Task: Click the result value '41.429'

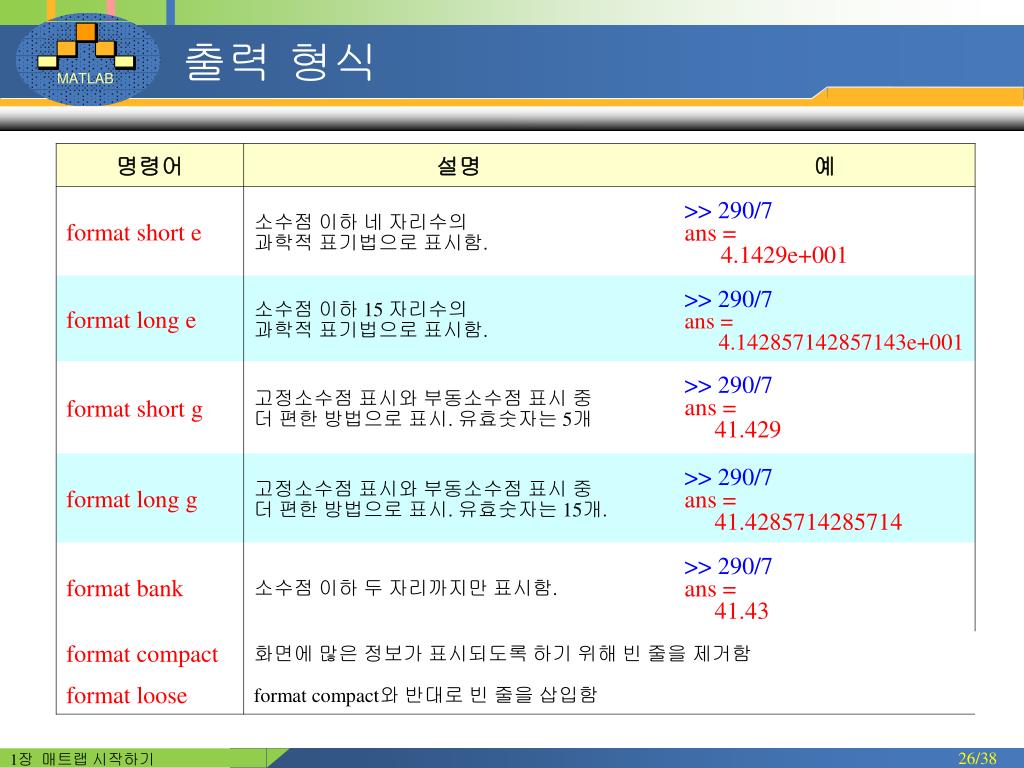Action: [747, 430]
